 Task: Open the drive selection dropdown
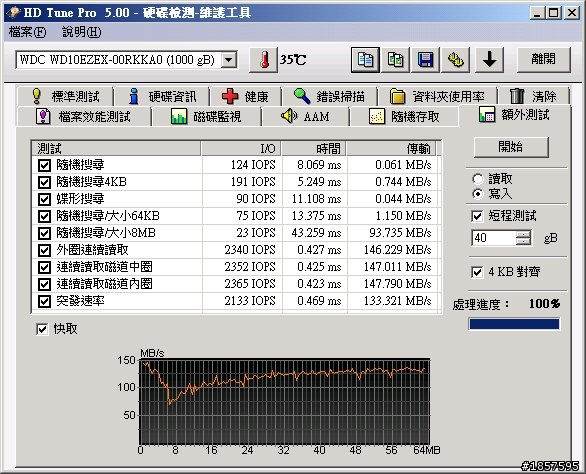pyautogui.click(x=229, y=60)
